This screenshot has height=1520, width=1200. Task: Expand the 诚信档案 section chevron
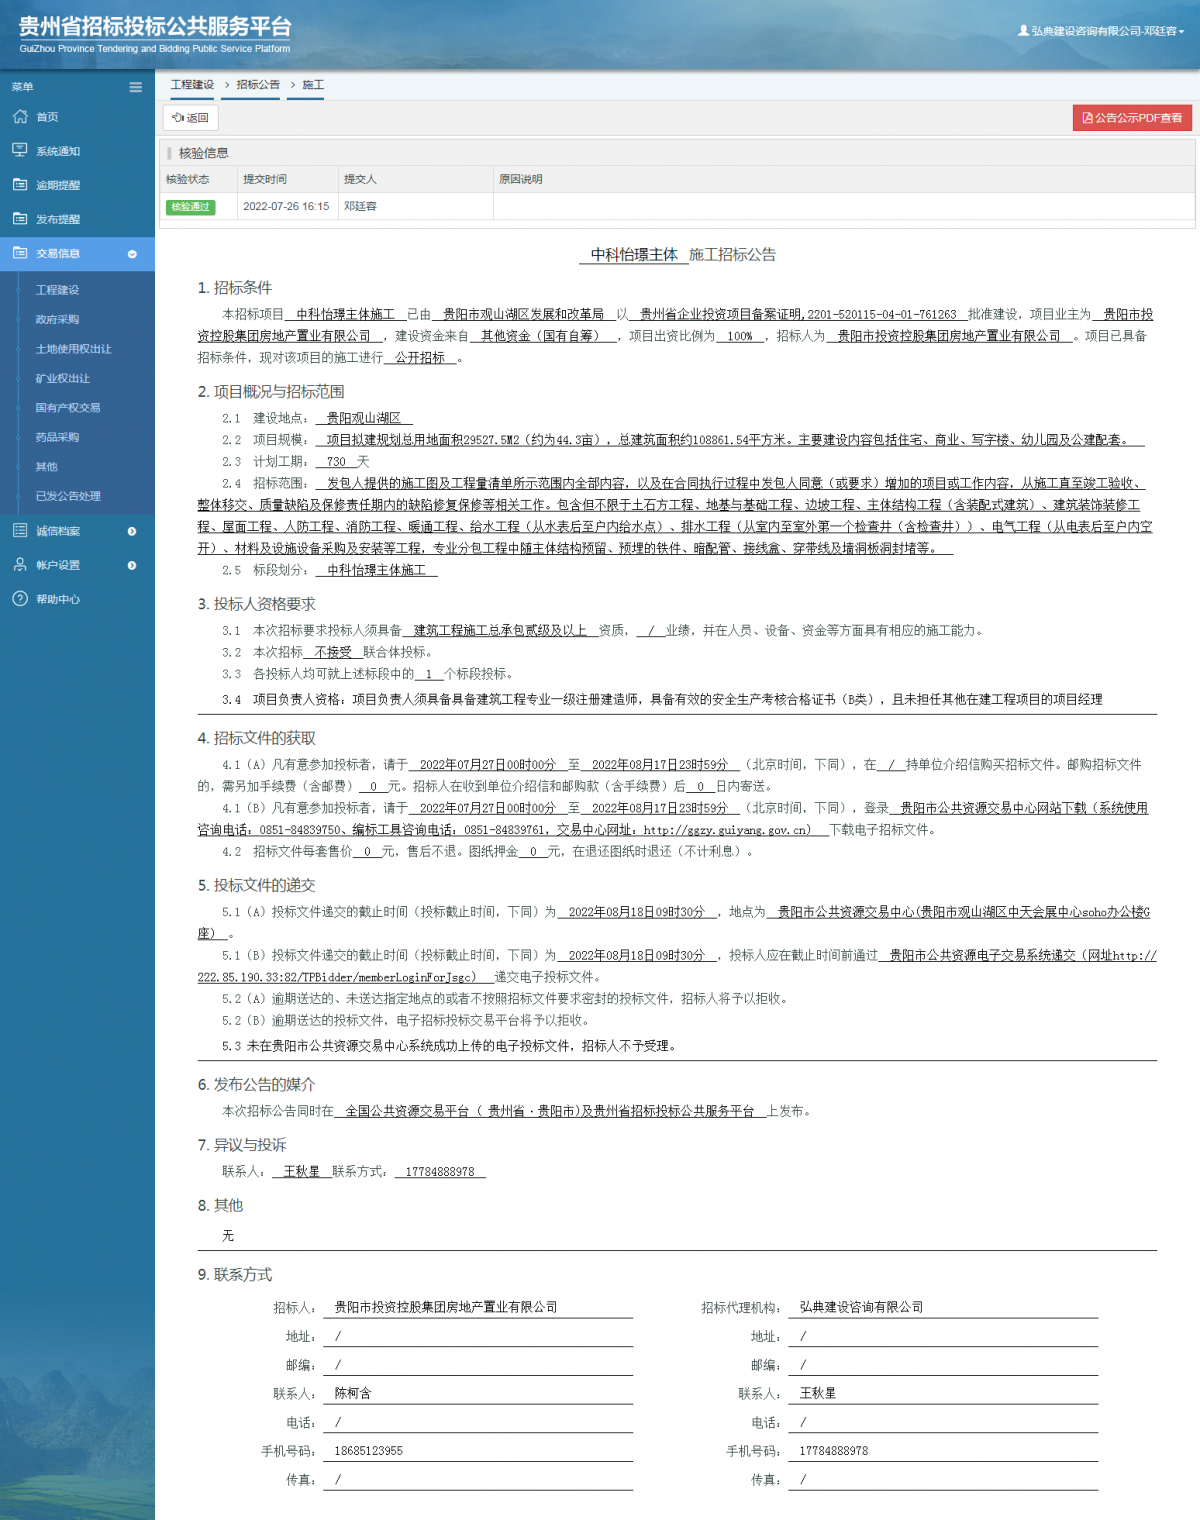pyautogui.click(x=130, y=532)
